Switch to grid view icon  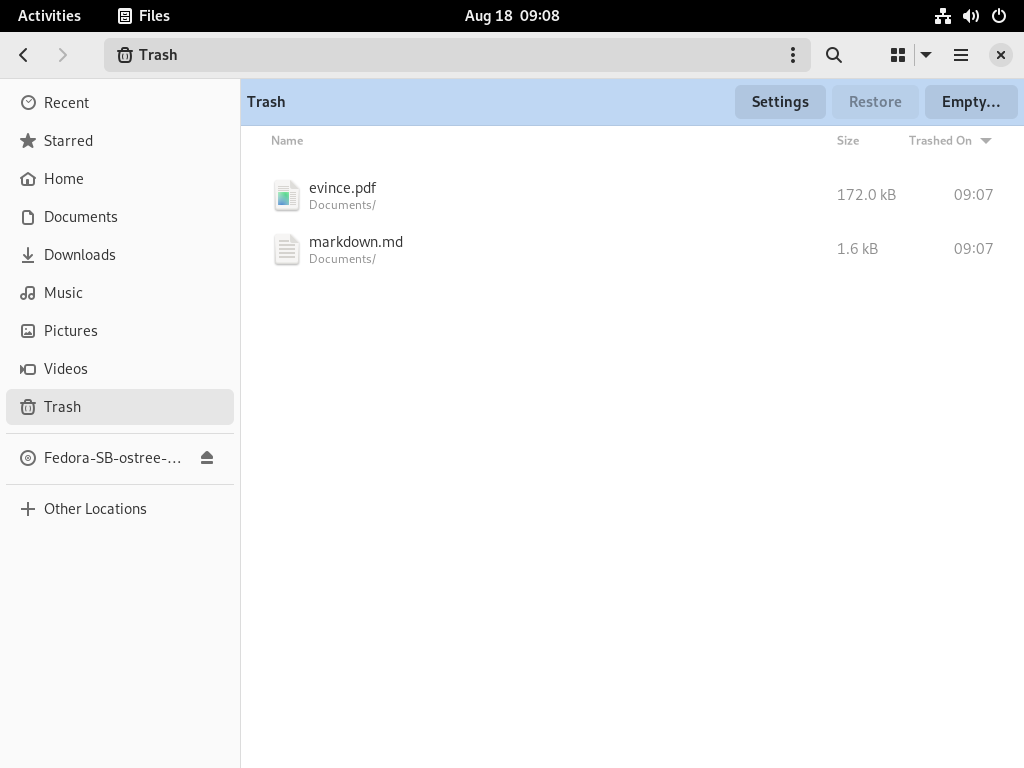coord(898,55)
